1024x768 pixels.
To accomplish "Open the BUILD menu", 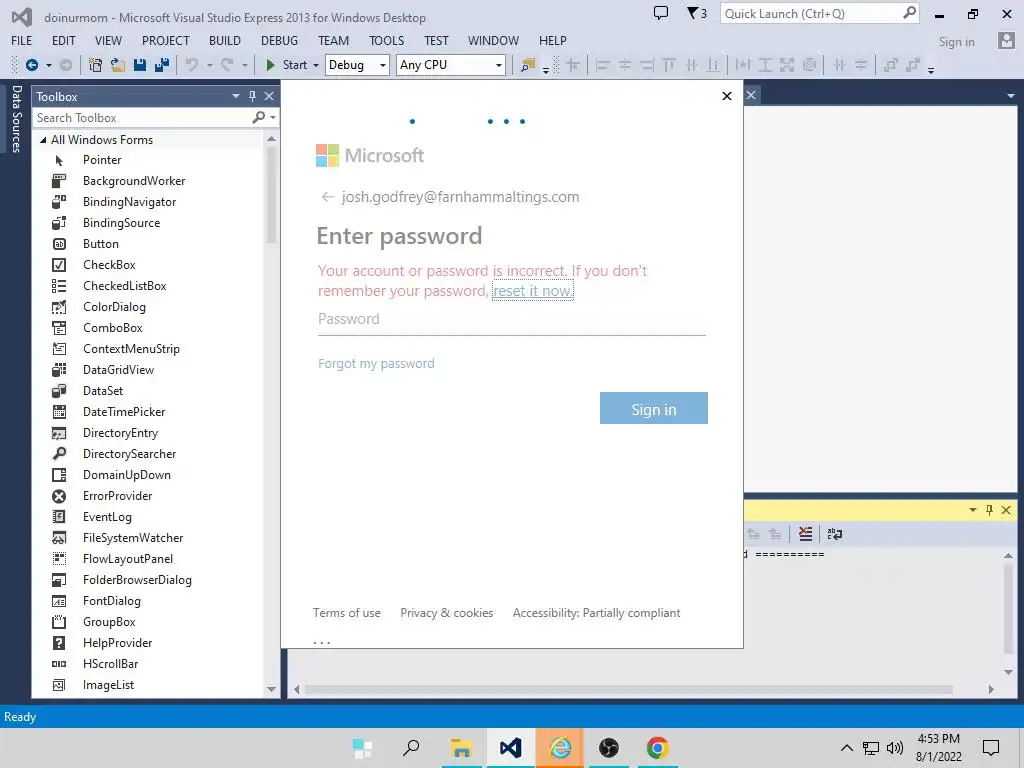I will tap(225, 40).
